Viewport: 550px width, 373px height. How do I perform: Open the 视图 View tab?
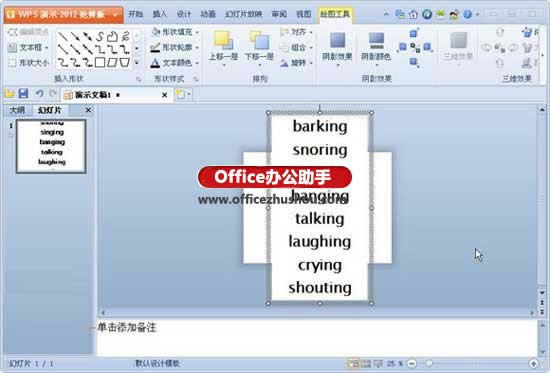point(303,14)
